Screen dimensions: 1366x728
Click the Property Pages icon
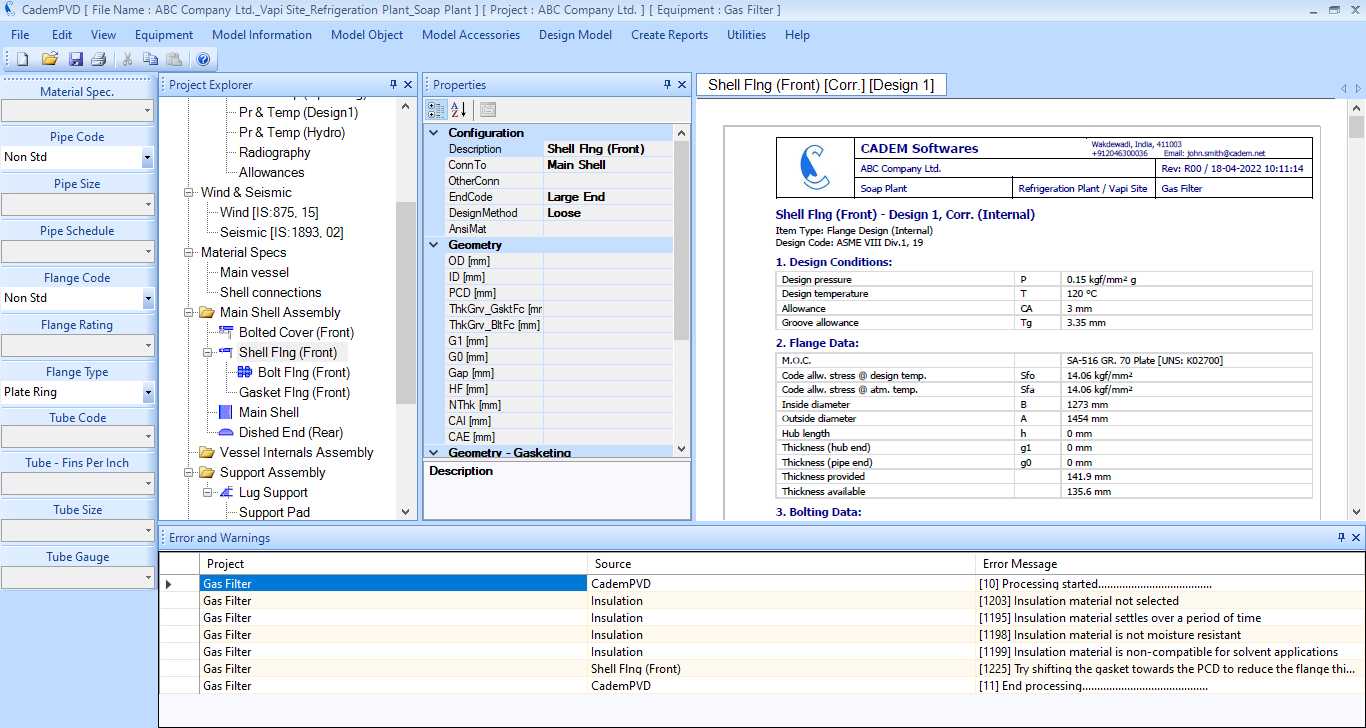[488, 110]
